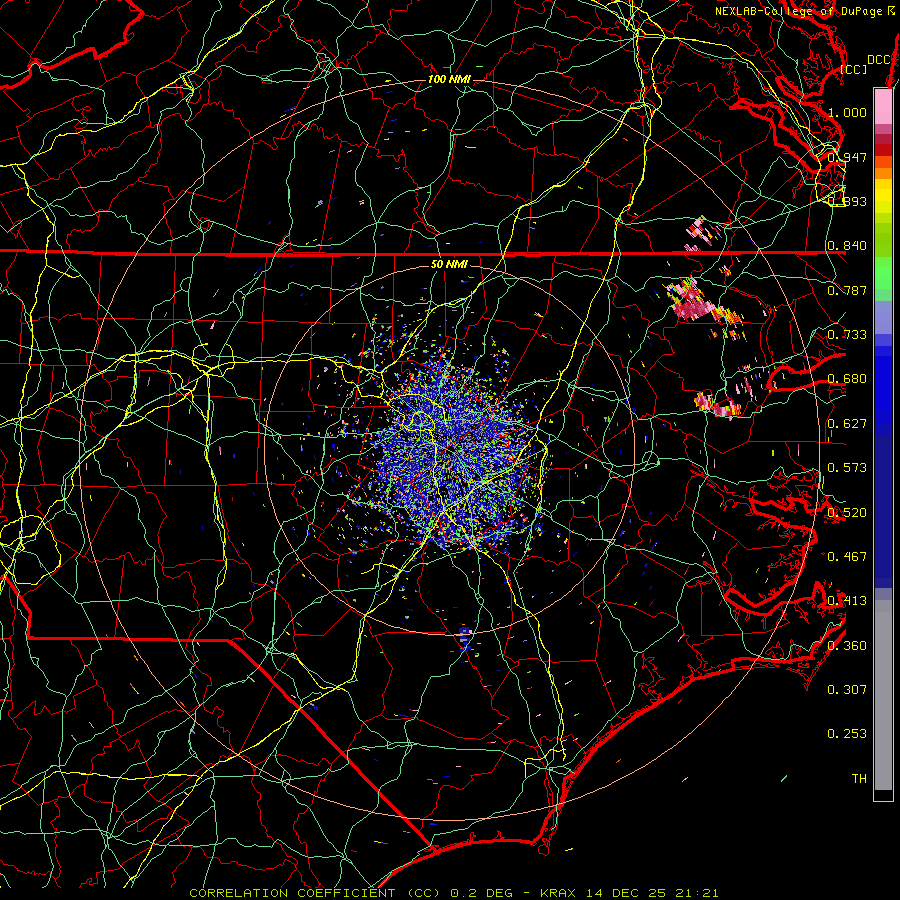Click the 21:21 timestamp in the caption

point(699,893)
